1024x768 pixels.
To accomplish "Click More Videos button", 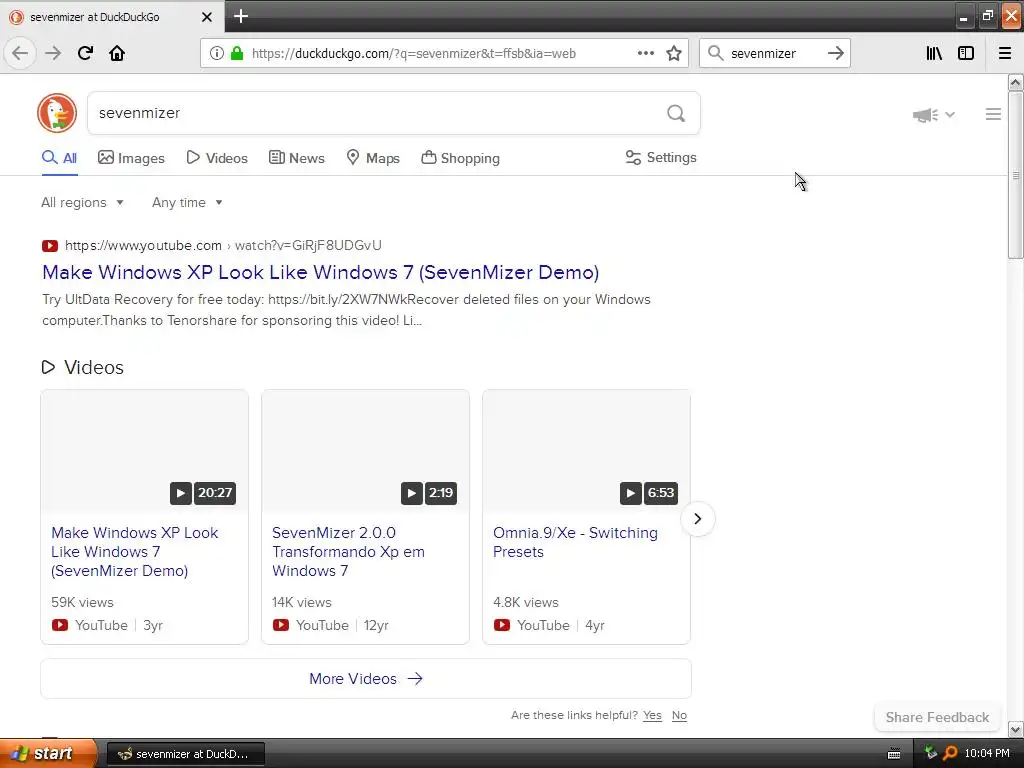I will click(x=366, y=679).
